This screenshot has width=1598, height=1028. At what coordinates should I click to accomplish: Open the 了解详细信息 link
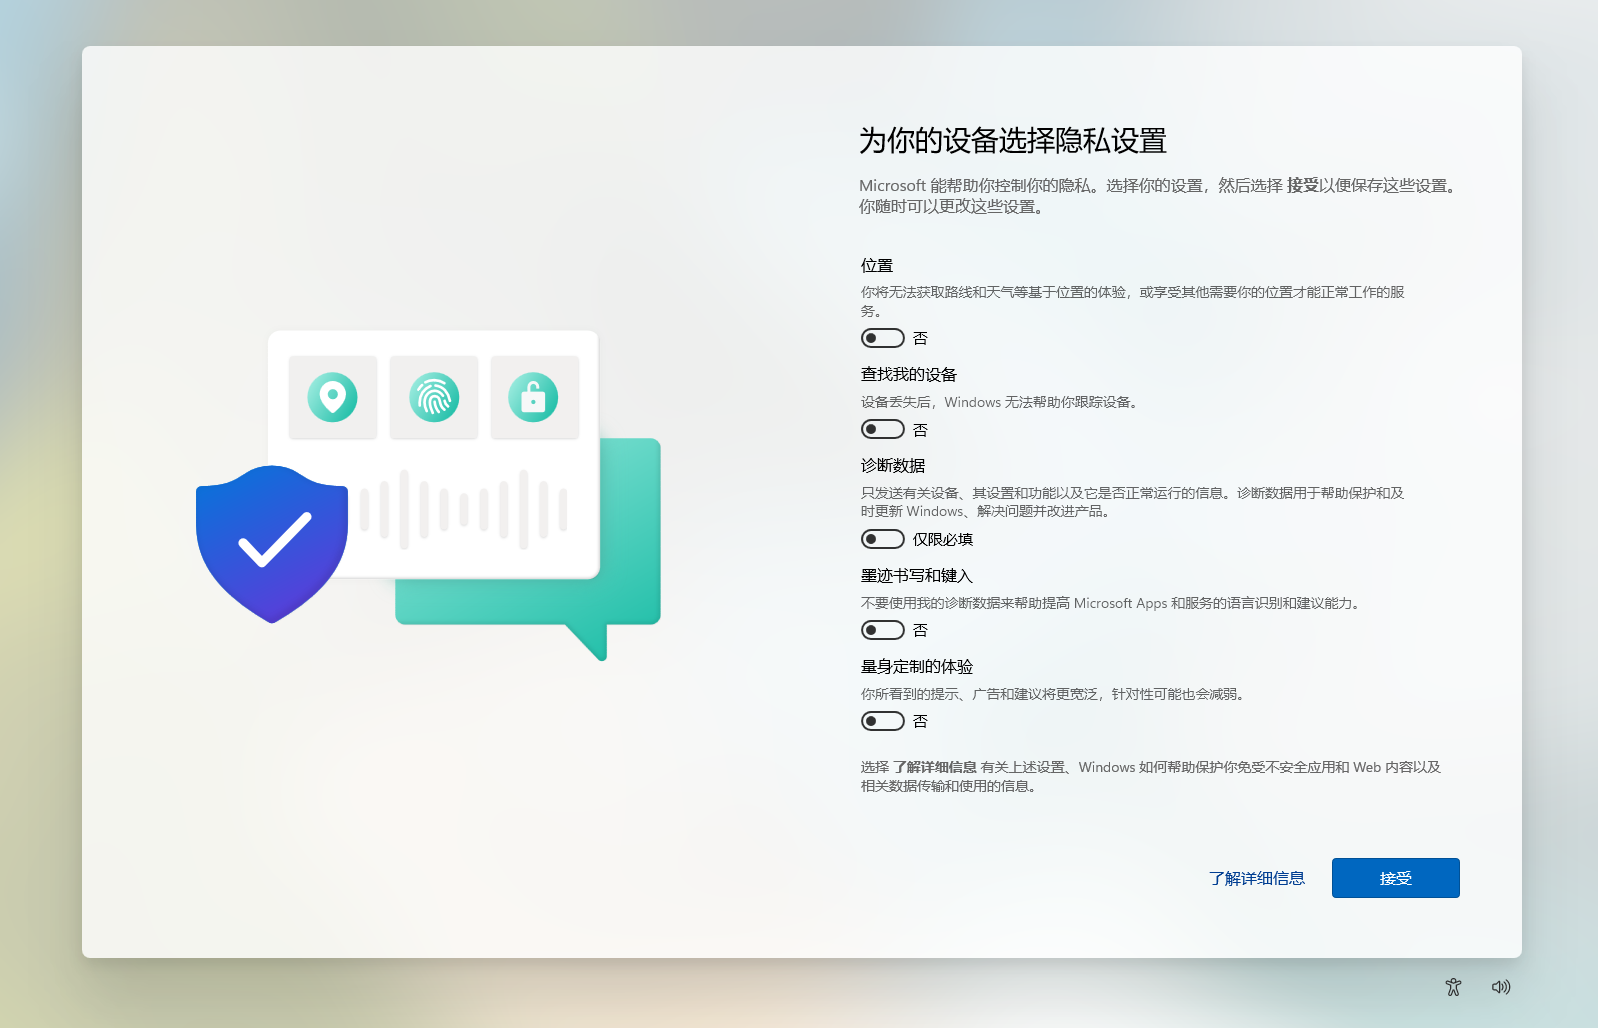coord(1256,878)
